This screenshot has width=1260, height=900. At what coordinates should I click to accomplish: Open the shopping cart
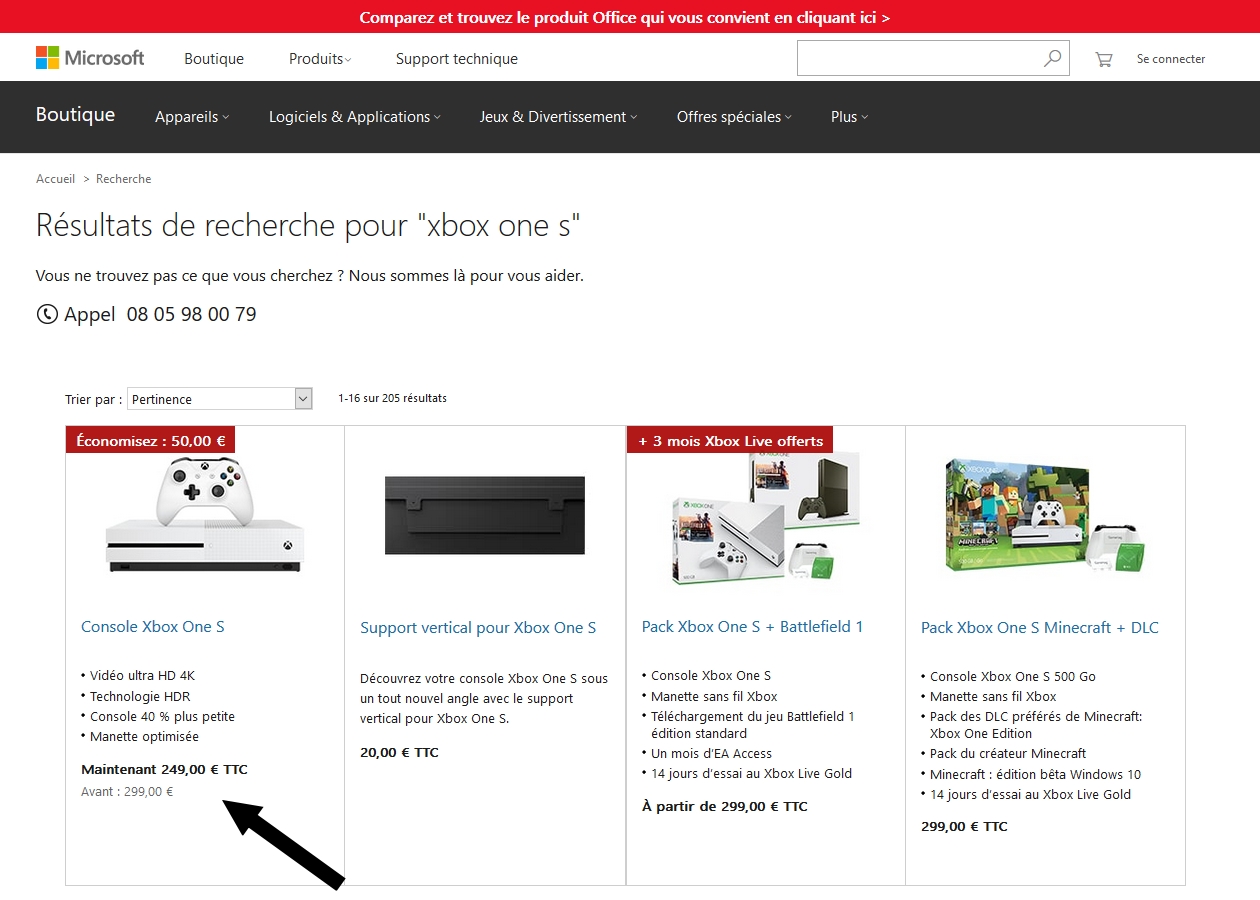point(1103,59)
